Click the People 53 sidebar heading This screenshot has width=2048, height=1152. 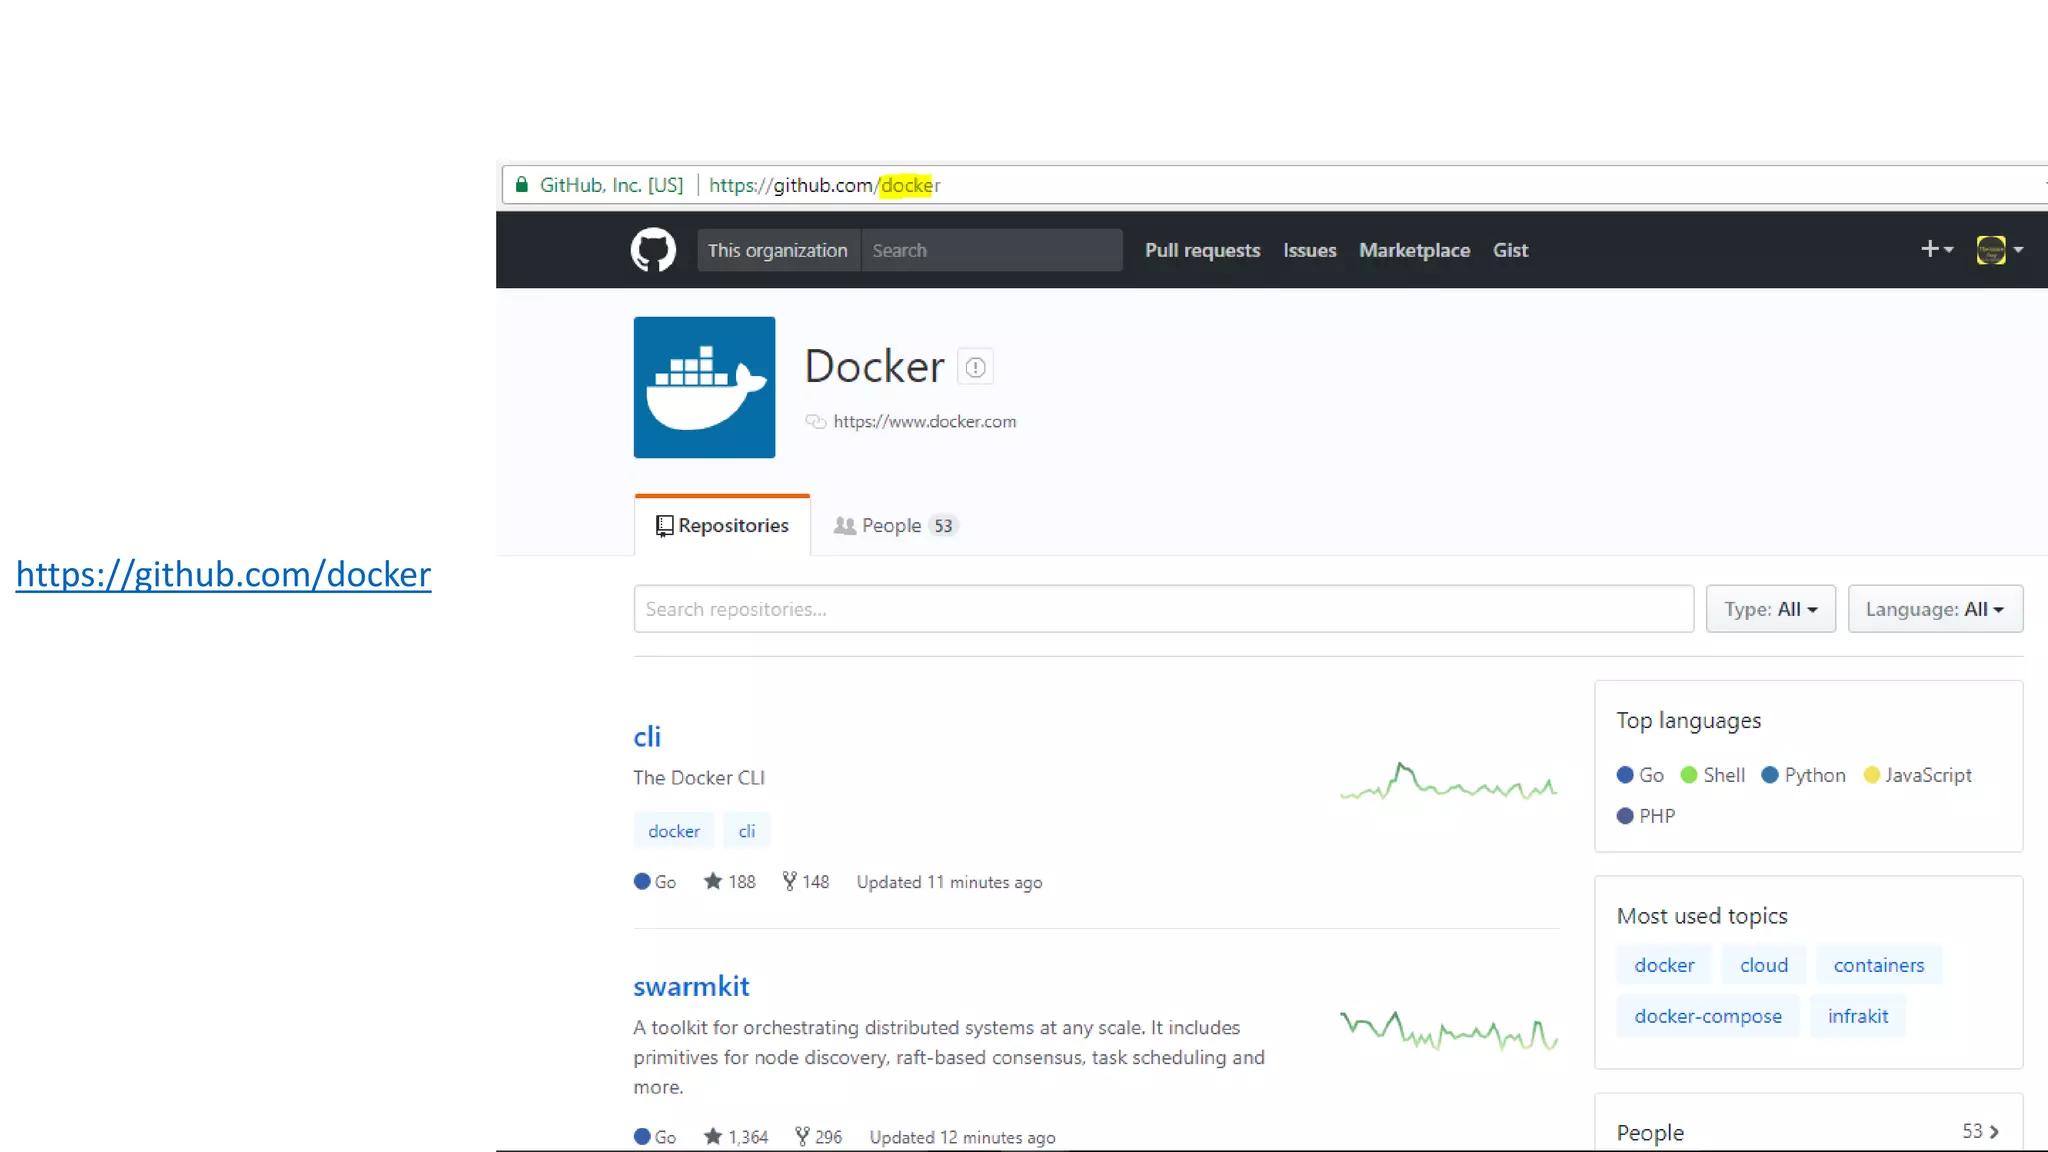tap(1650, 1133)
